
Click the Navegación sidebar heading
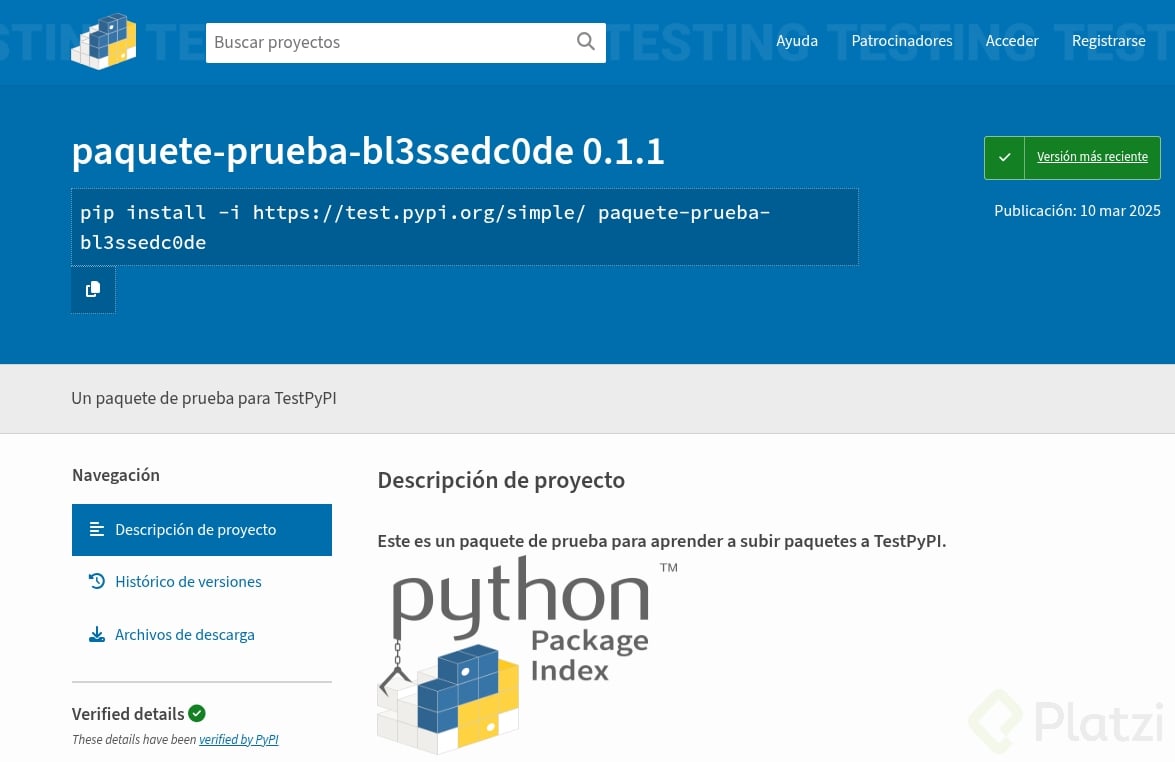(116, 475)
